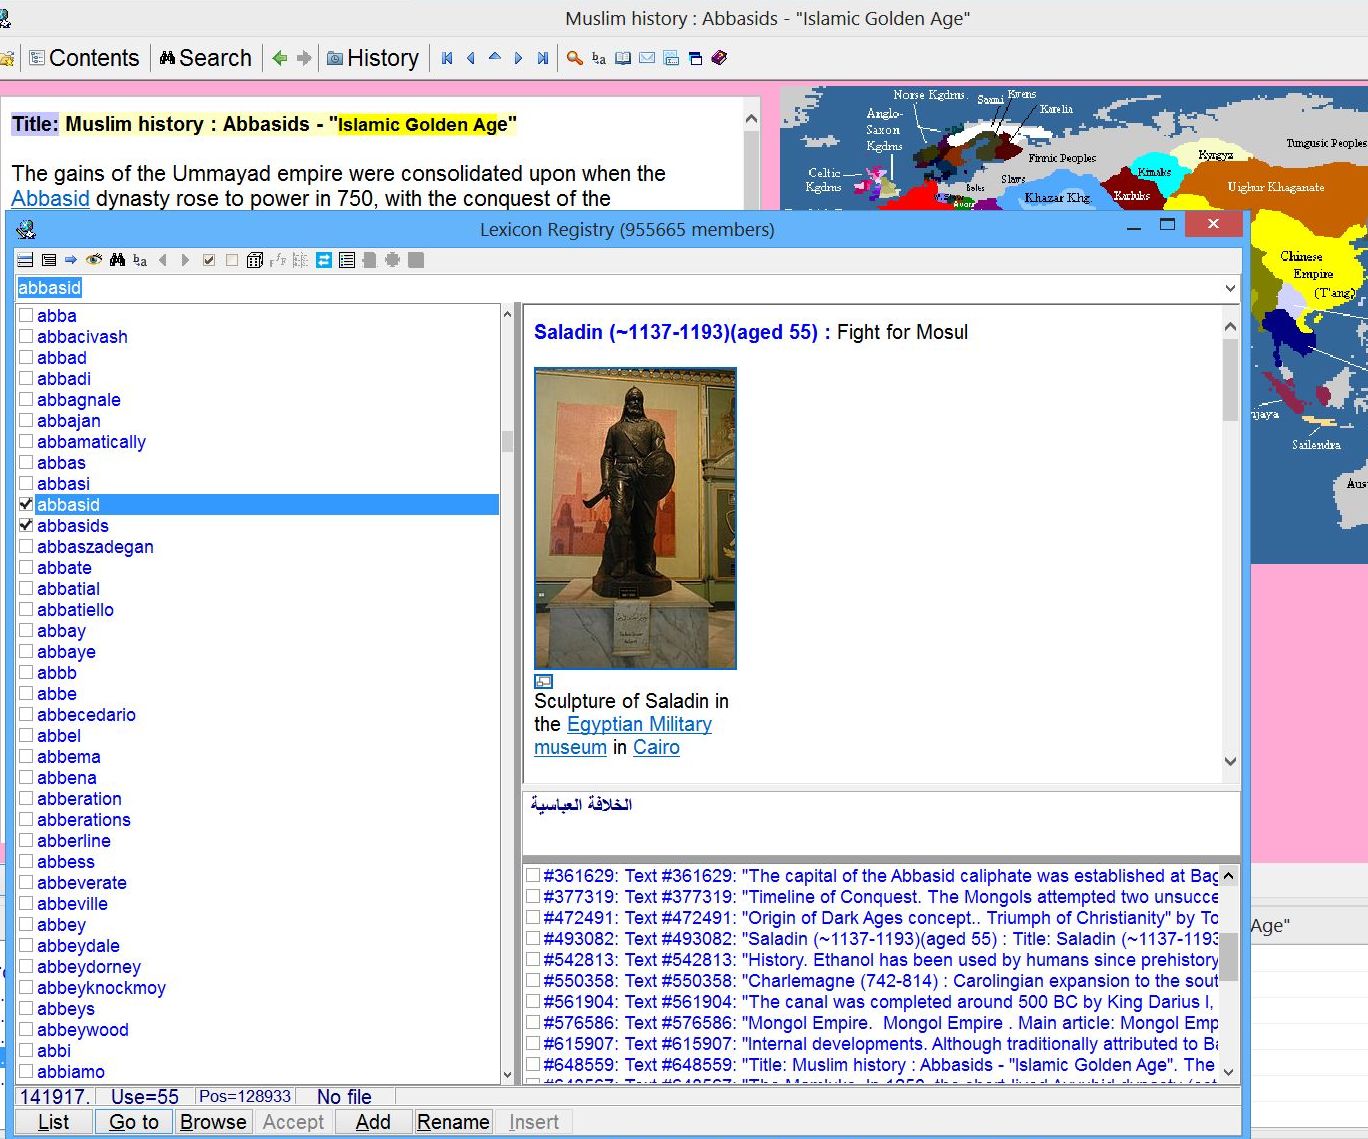Viewport: 1368px width, 1139px height.
Task: Expand the image icon below Saladin sculpture
Action: (x=544, y=681)
